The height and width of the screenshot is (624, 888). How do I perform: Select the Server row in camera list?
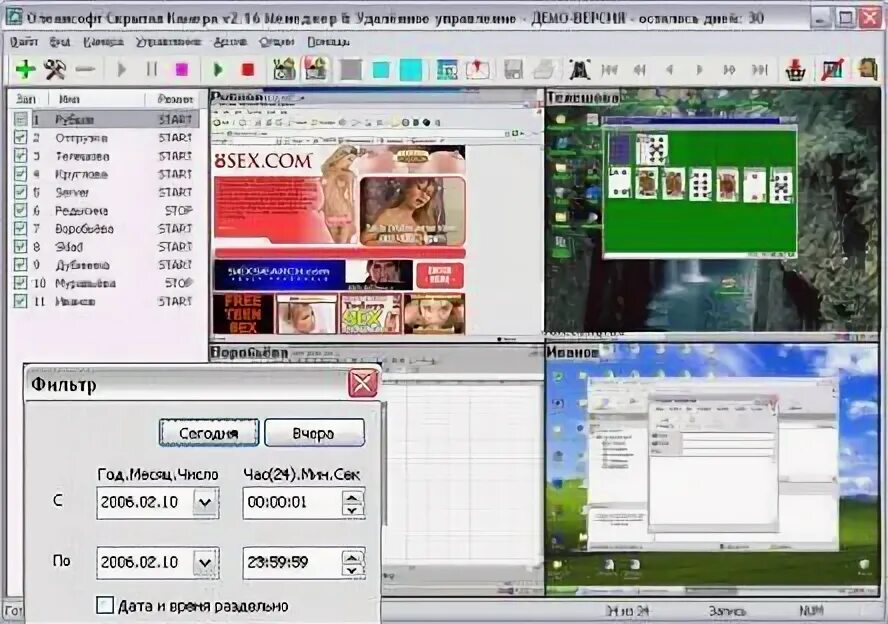pyautogui.click(x=105, y=192)
